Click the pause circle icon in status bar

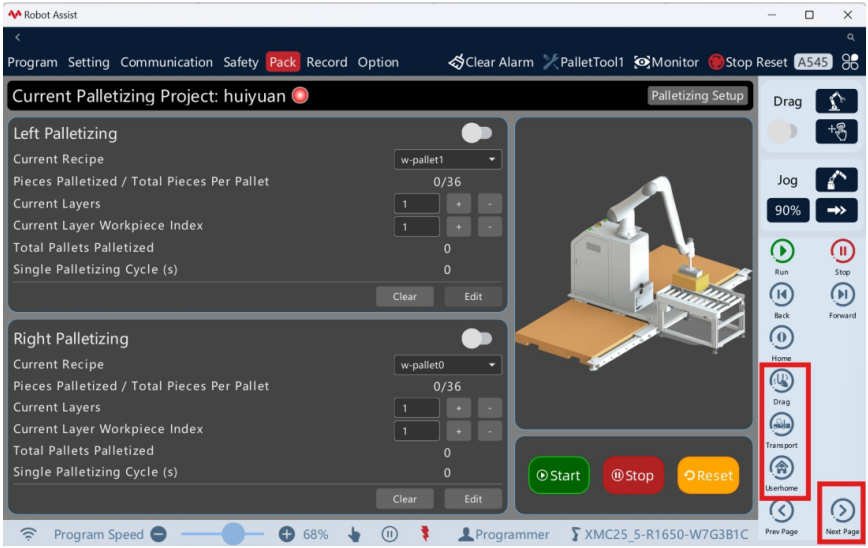click(389, 534)
